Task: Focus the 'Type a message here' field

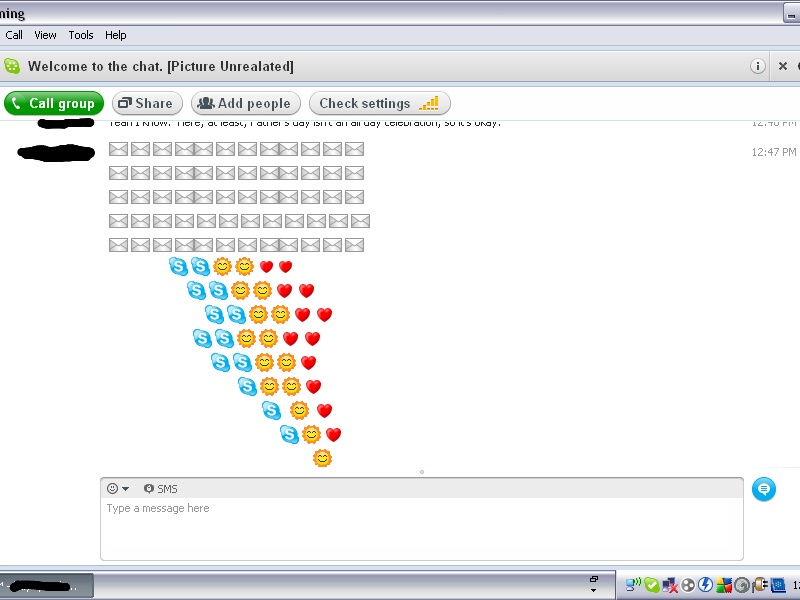Action: pyautogui.click(x=422, y=528)
